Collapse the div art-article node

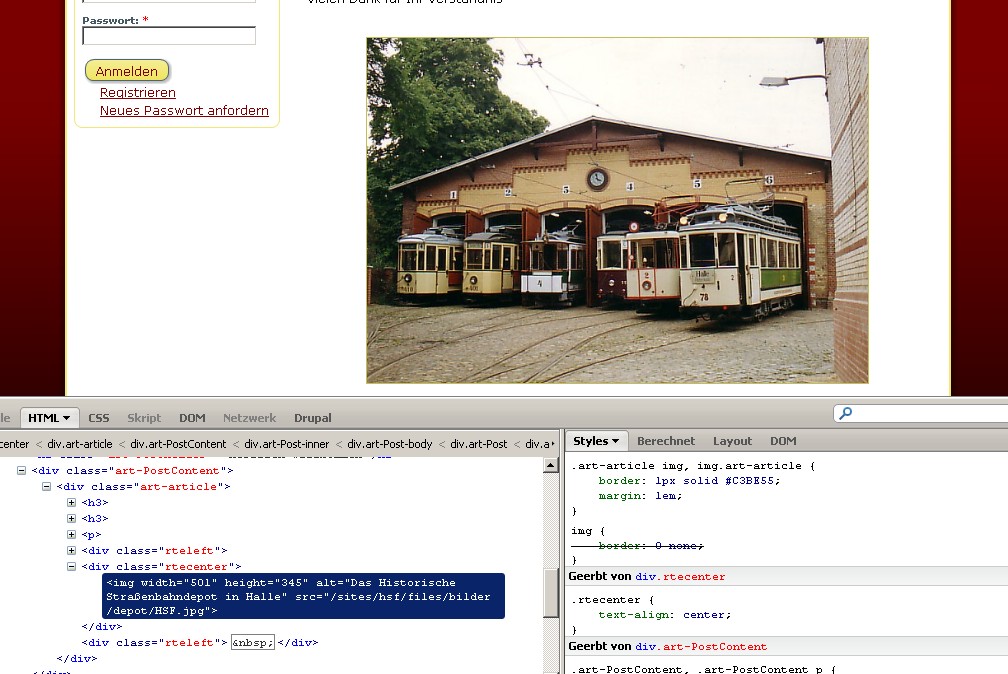47,486
